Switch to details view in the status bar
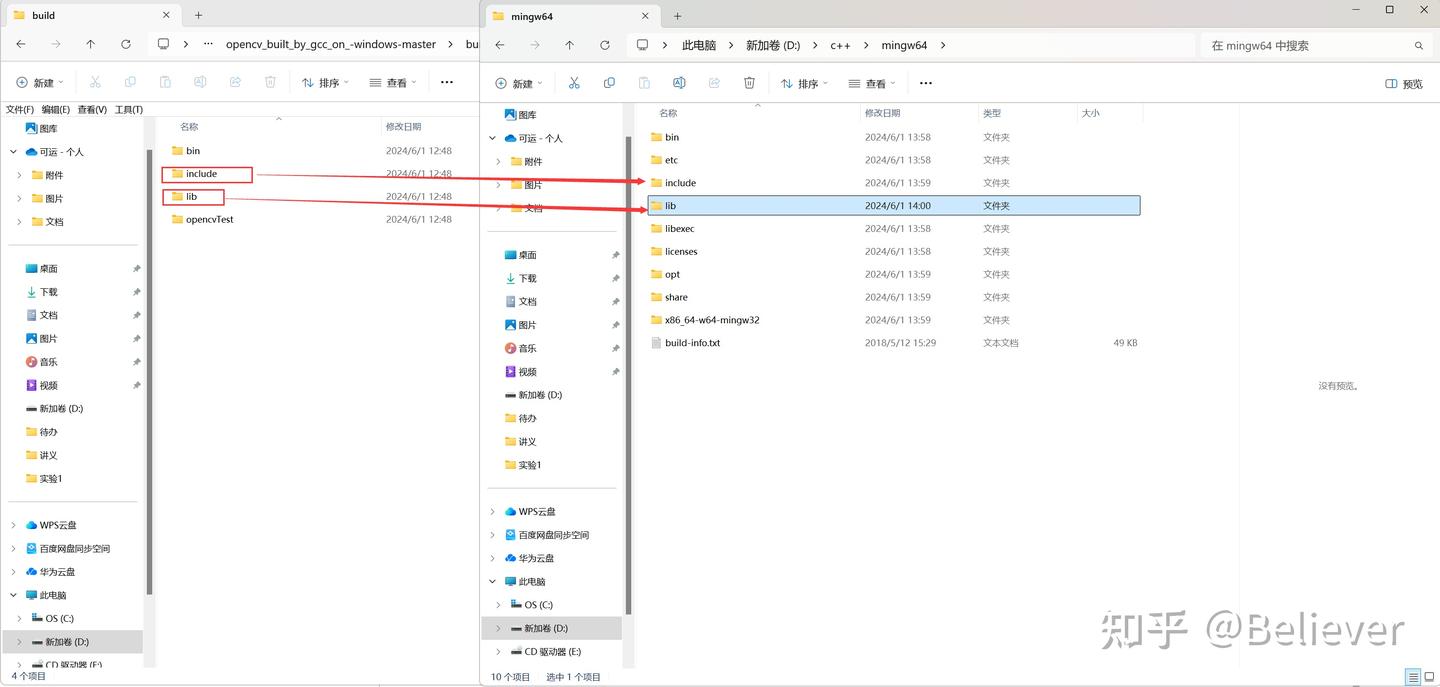 (1413, 677)
